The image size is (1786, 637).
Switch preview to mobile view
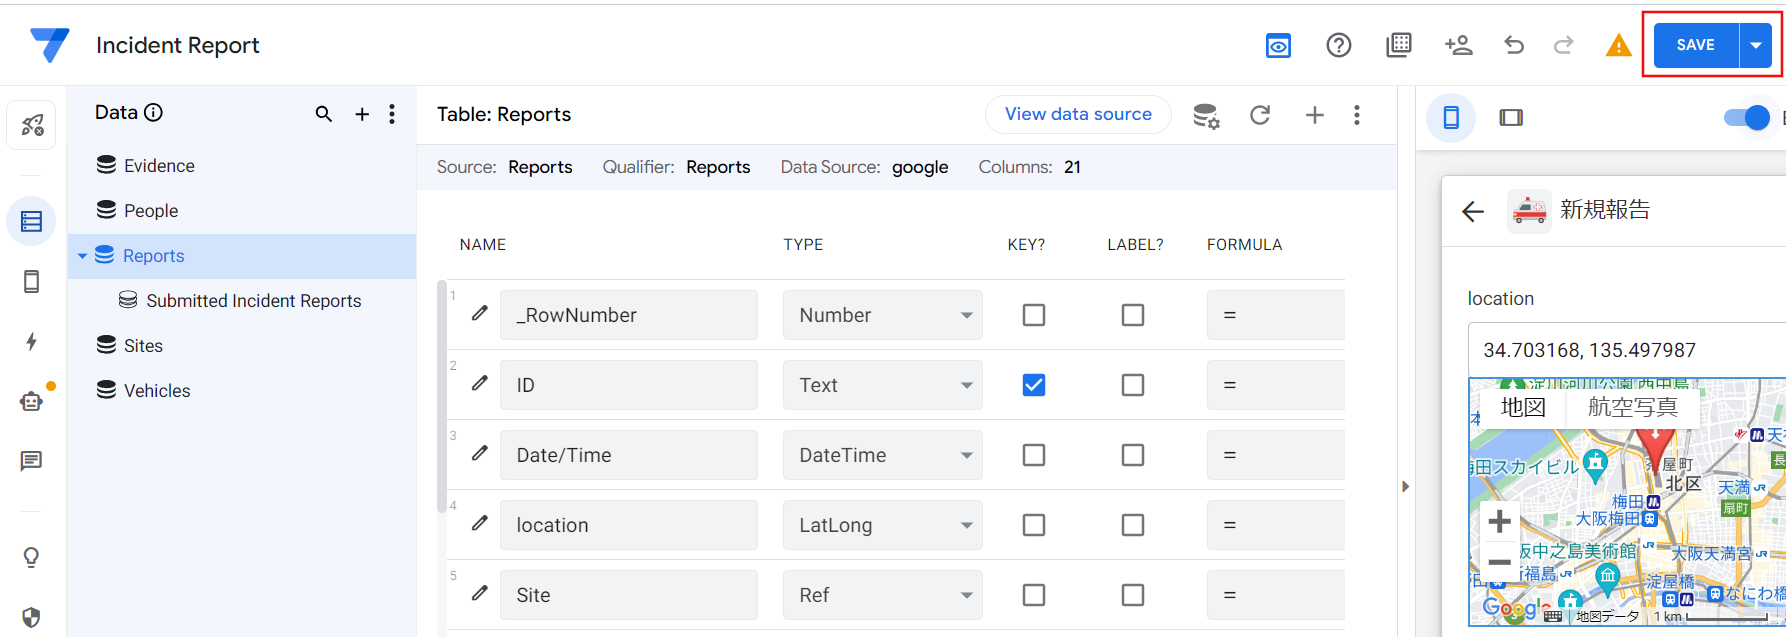coord(1451,118)
